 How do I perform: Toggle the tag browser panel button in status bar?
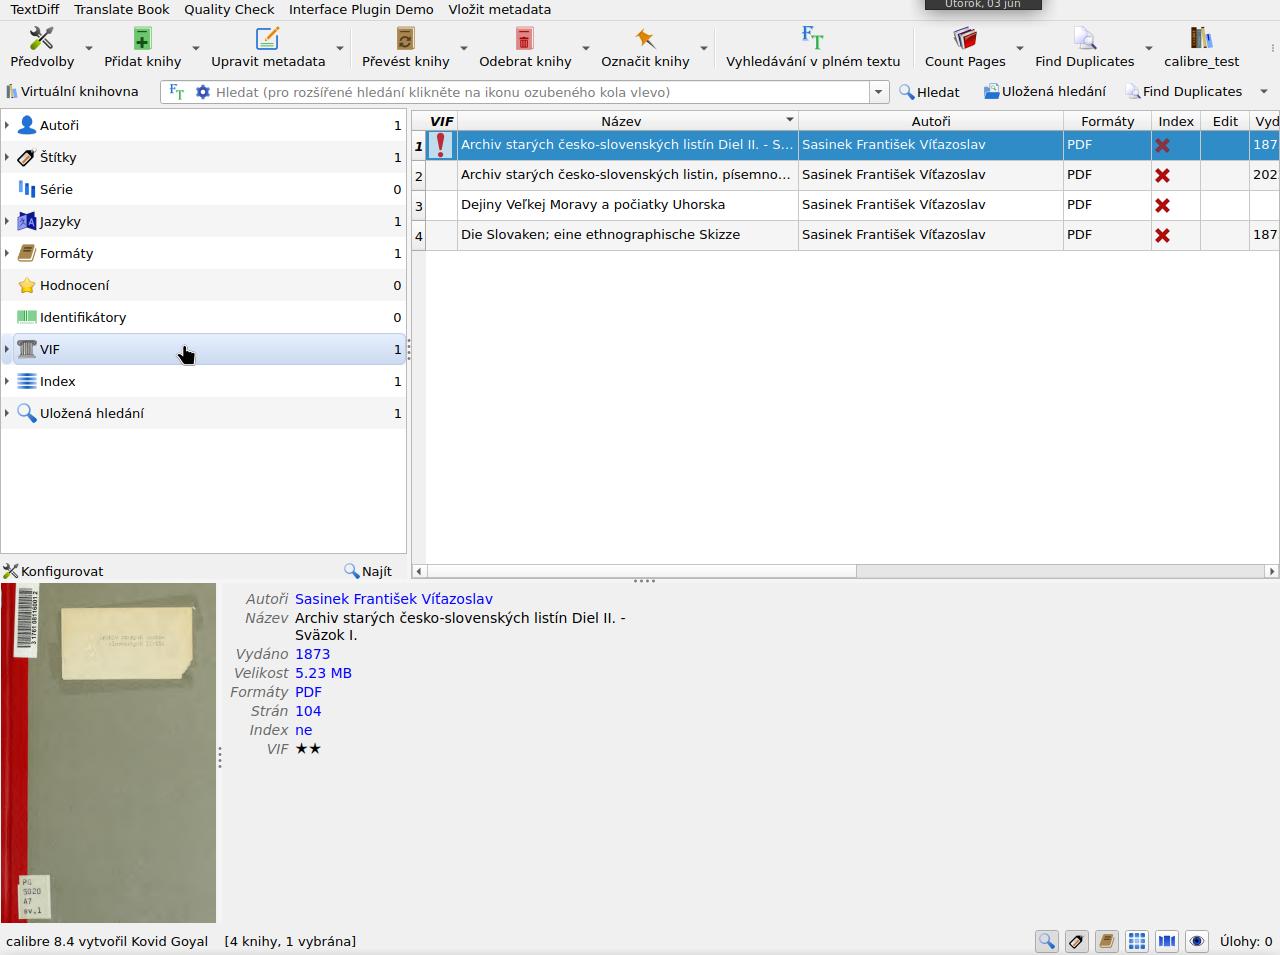click(x=1076, y=941)
